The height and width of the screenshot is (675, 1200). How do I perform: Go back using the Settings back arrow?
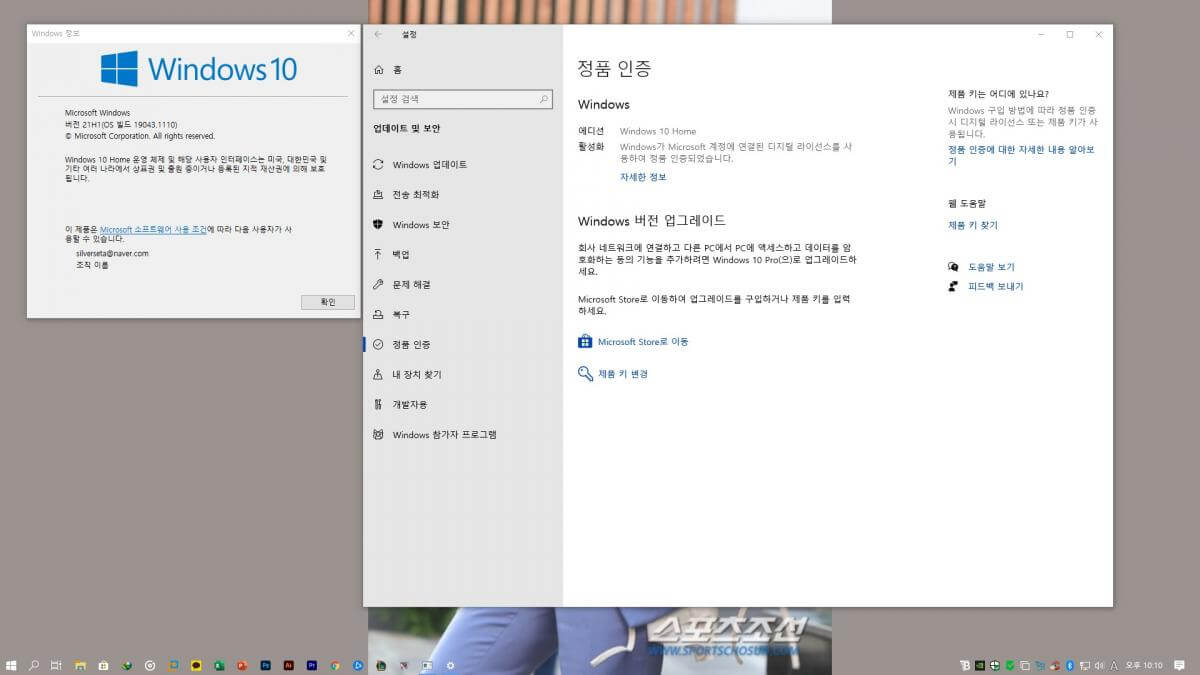pos(378,34)
